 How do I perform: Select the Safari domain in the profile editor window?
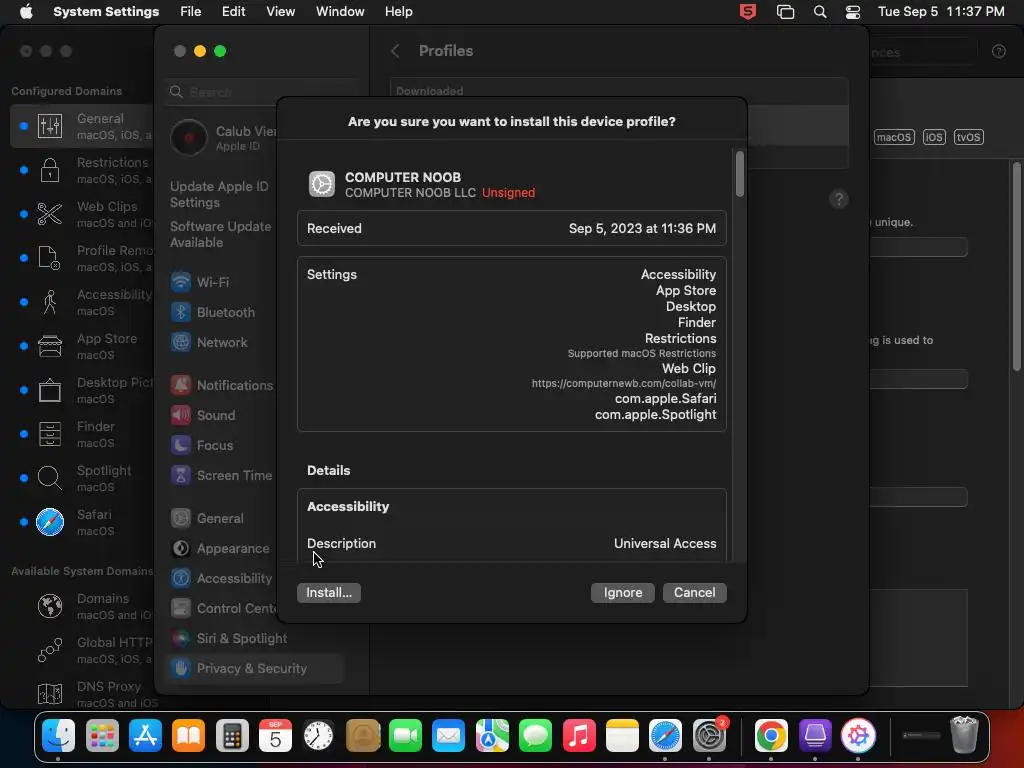coord(82,522)
